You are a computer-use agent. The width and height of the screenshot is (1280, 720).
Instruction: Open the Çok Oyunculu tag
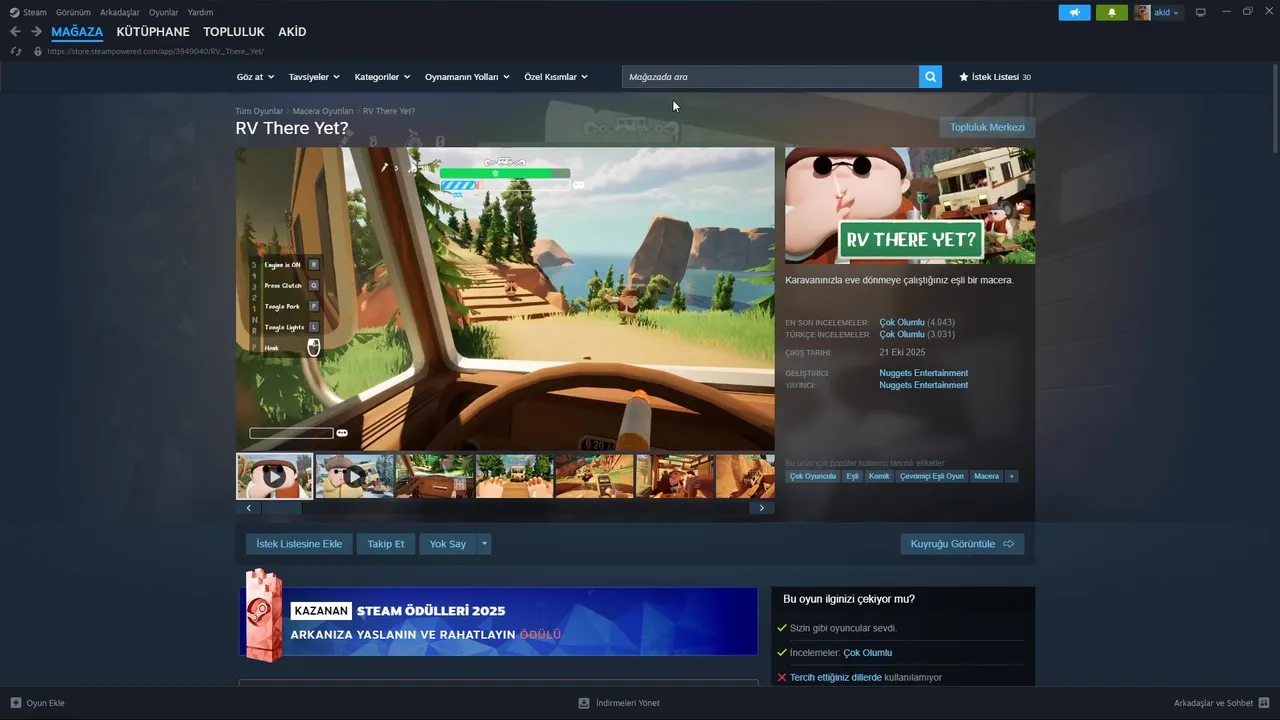coord(812,476)
